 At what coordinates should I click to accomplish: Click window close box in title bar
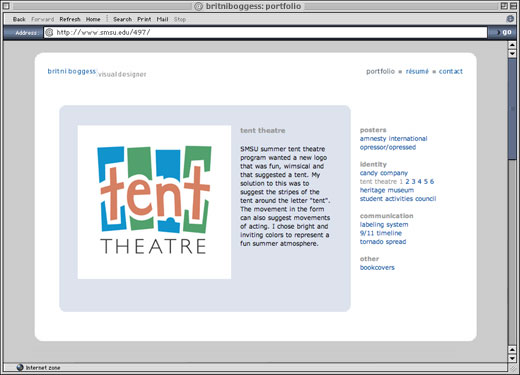pyautogui.click(x=6, y=6)
